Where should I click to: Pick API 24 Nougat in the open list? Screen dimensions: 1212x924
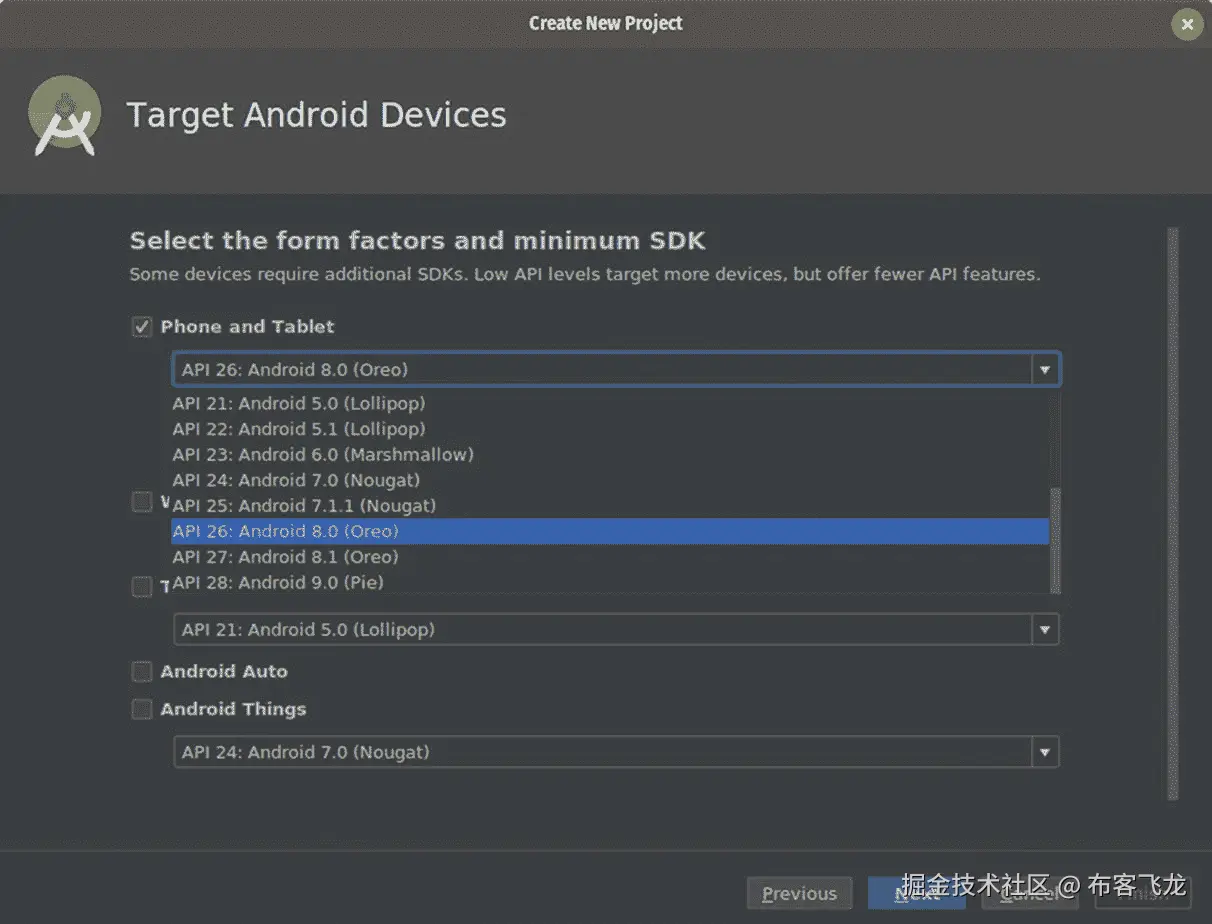pyautogui.click(x=296, y=480)
